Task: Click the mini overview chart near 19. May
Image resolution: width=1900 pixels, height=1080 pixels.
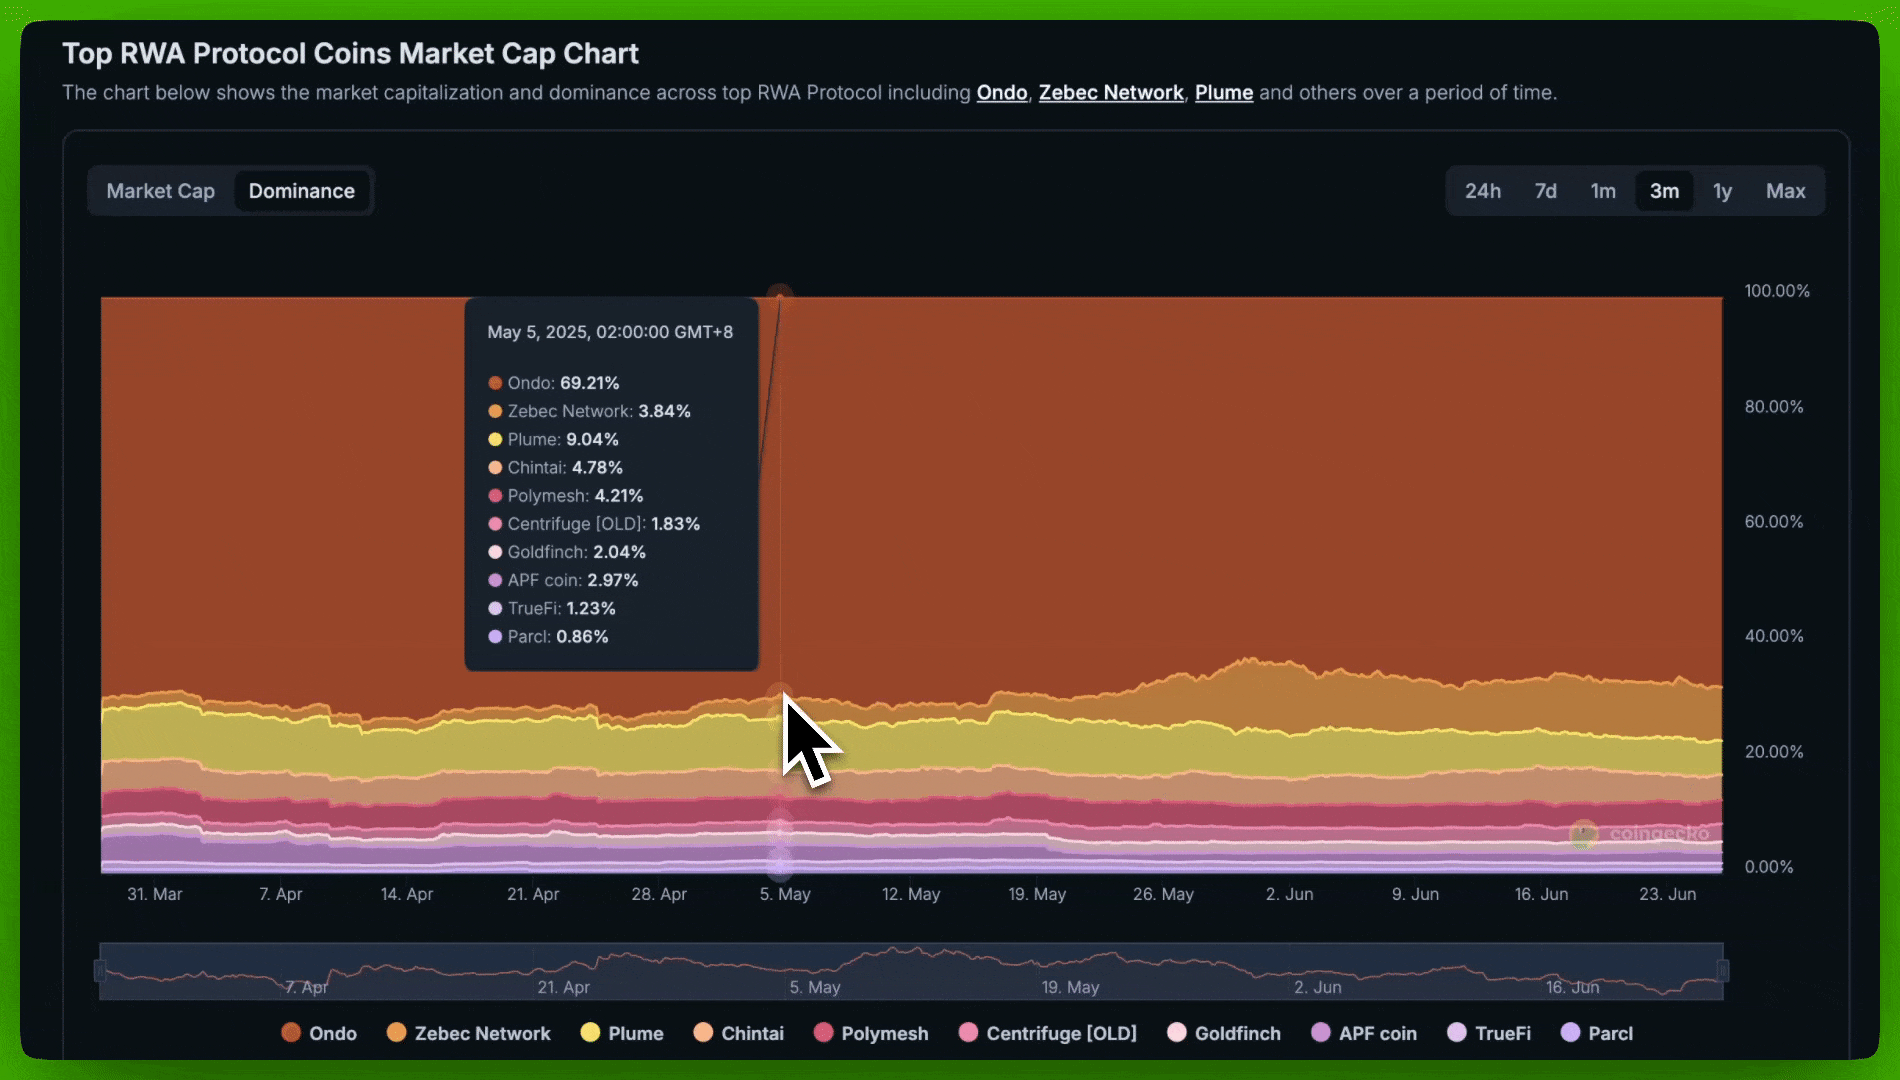Action: (1070, 968)
